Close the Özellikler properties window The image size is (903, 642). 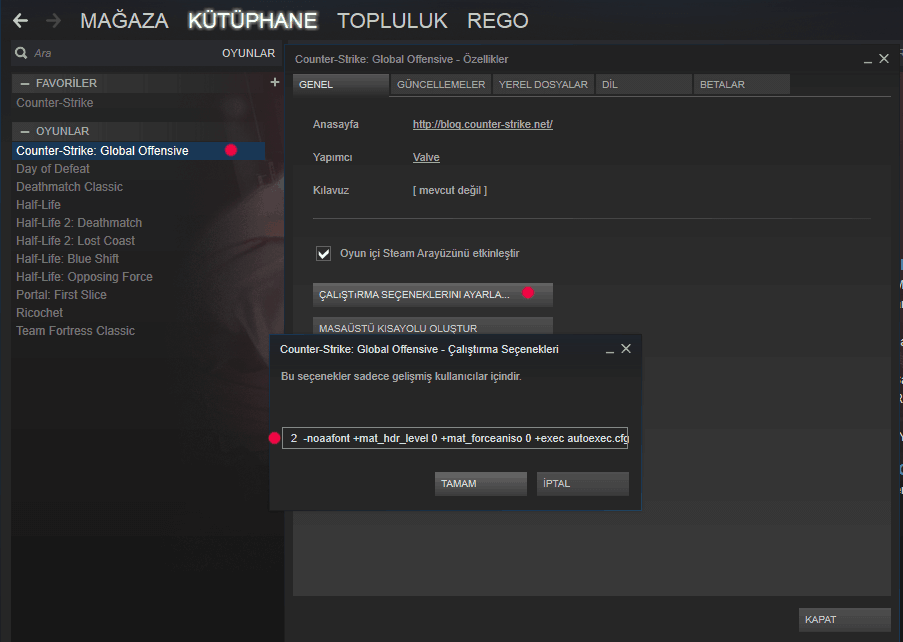[x=884, y=59]
